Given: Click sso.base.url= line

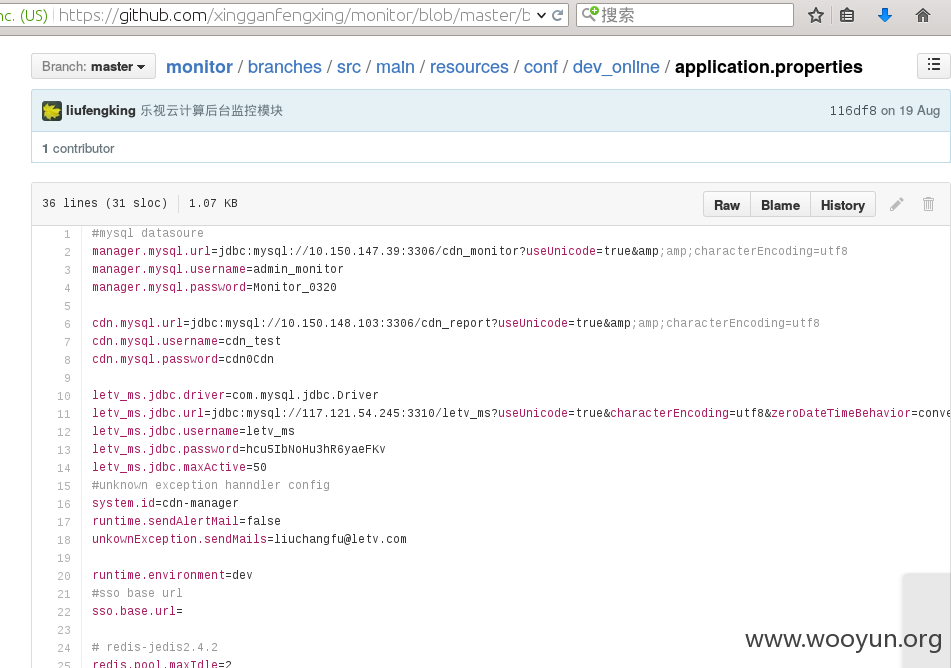Looking at the screenshot, I should [x=137, y=611].
